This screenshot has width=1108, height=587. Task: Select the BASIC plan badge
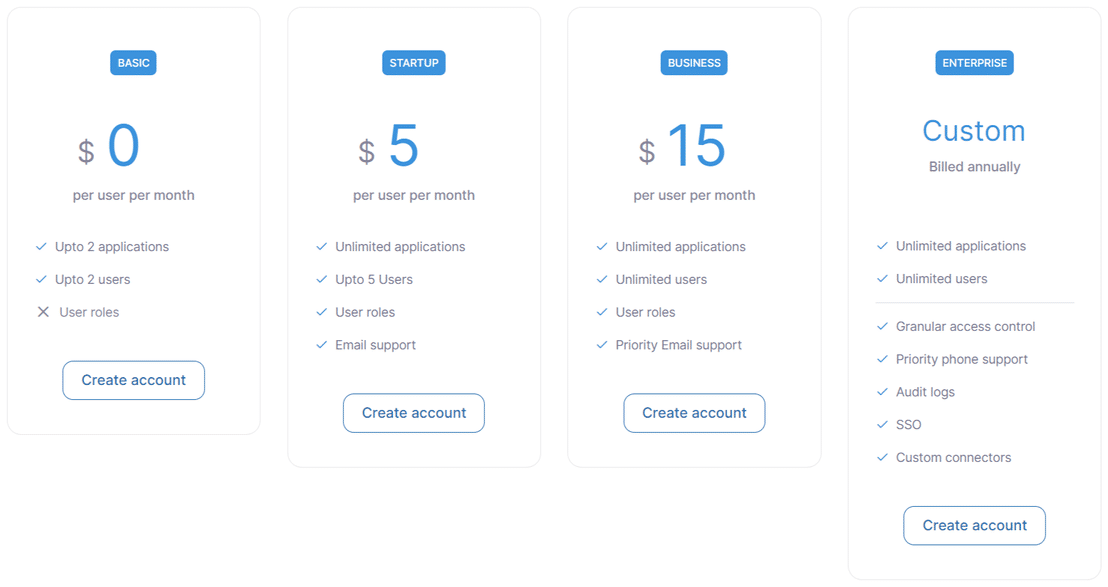tap(134, 63)
